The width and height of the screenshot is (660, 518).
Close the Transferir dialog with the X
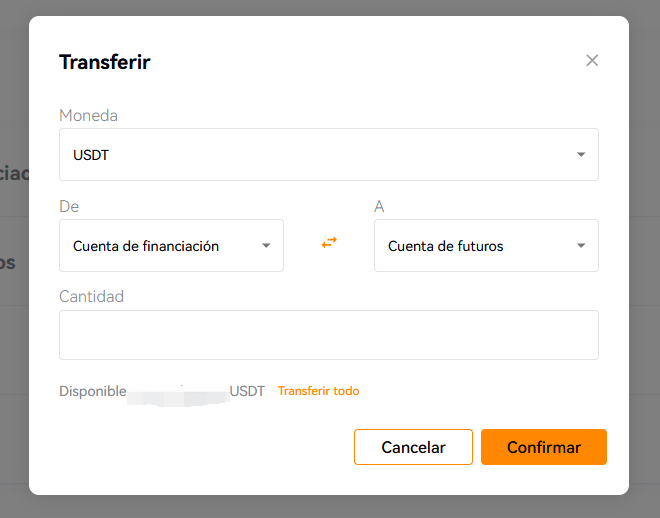pos(592,61)
